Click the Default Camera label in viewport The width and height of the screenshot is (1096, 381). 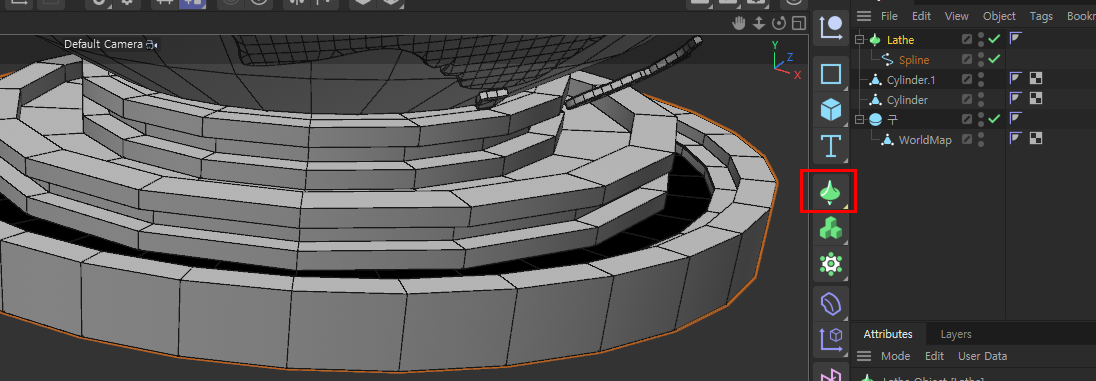click(103, 44)
